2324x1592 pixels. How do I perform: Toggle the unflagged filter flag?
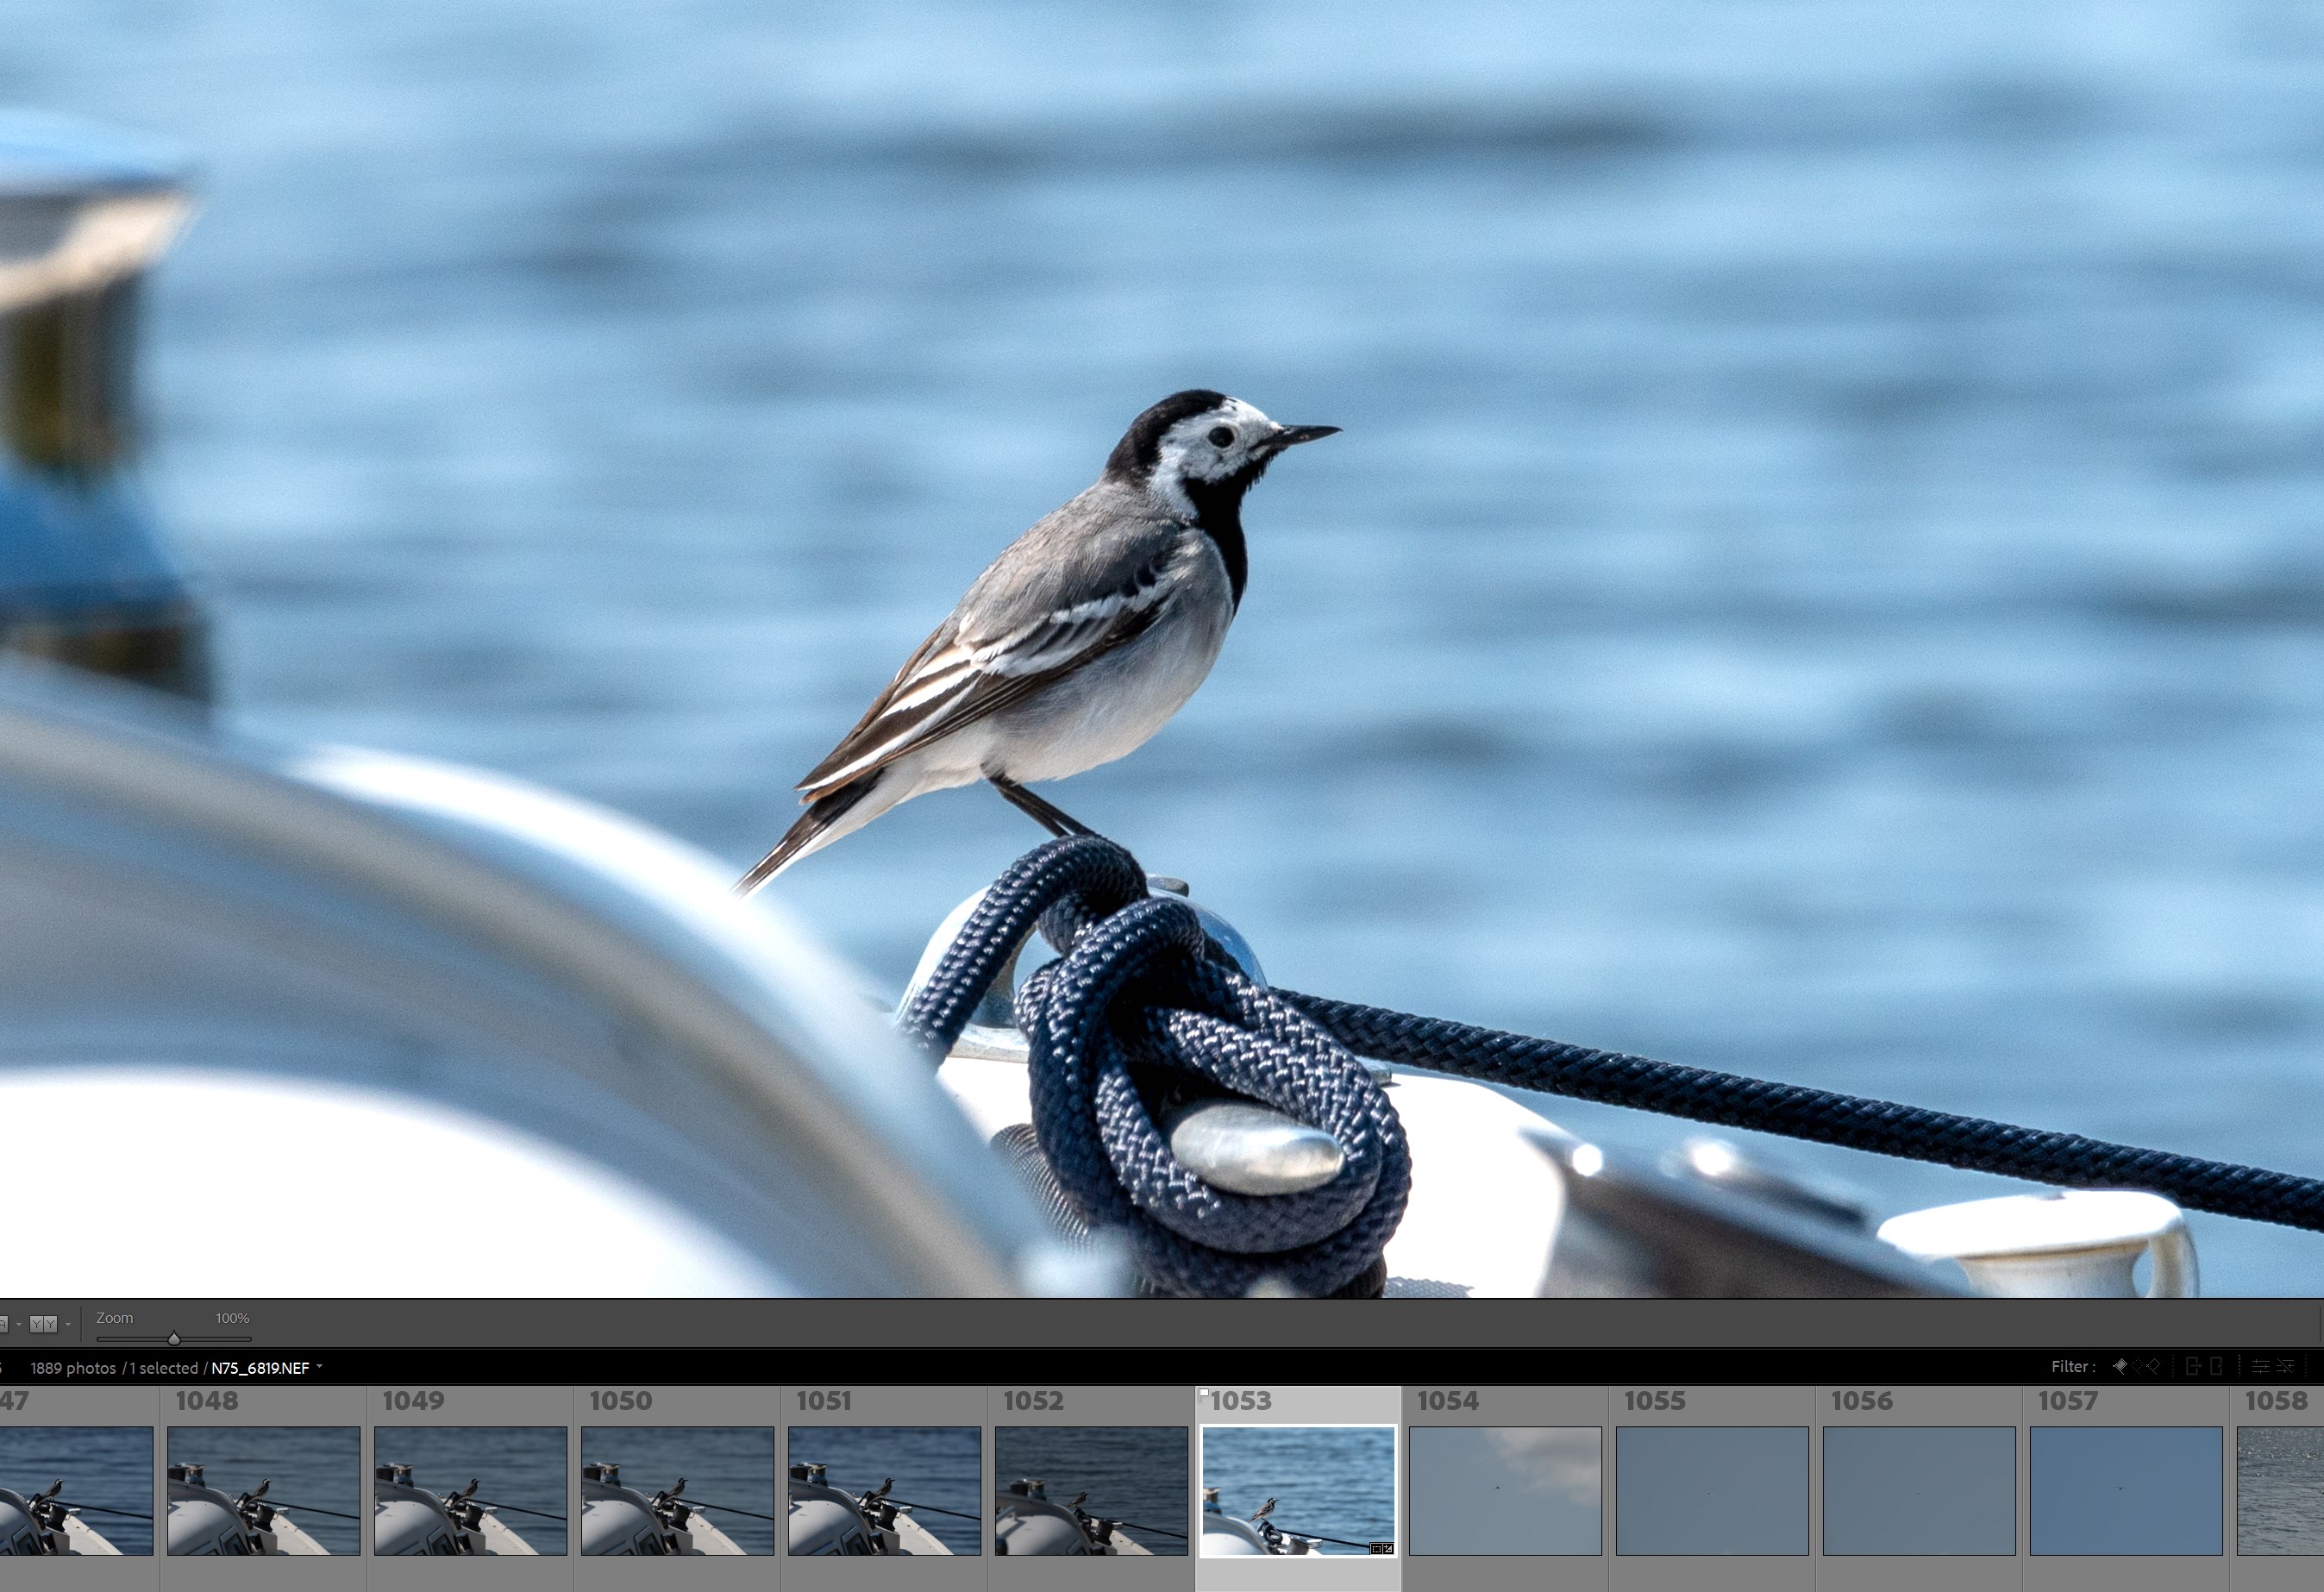coord(2137,1366)
